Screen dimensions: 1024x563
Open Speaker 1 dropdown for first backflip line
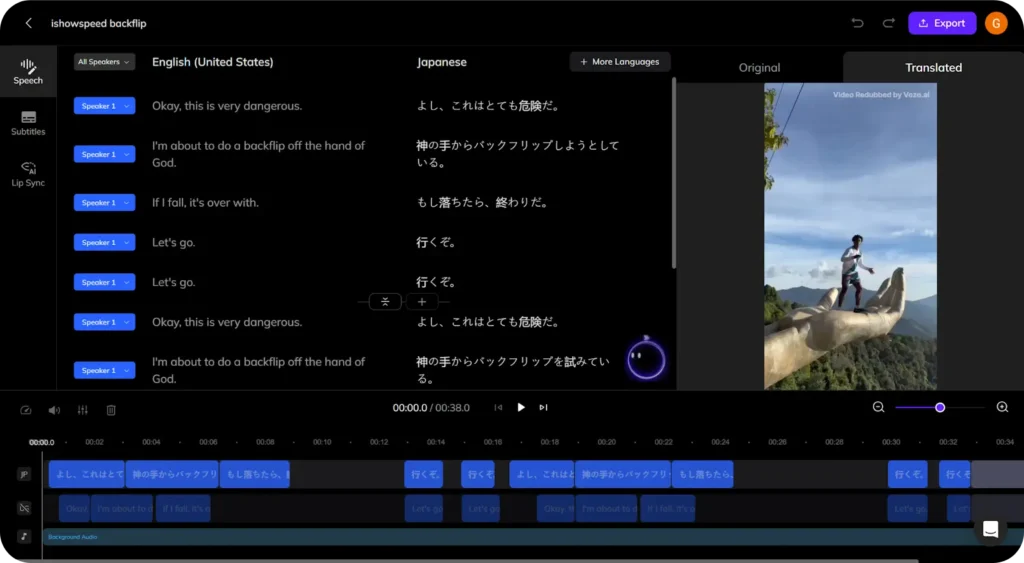pyautogui.click(x=104, y=154)
